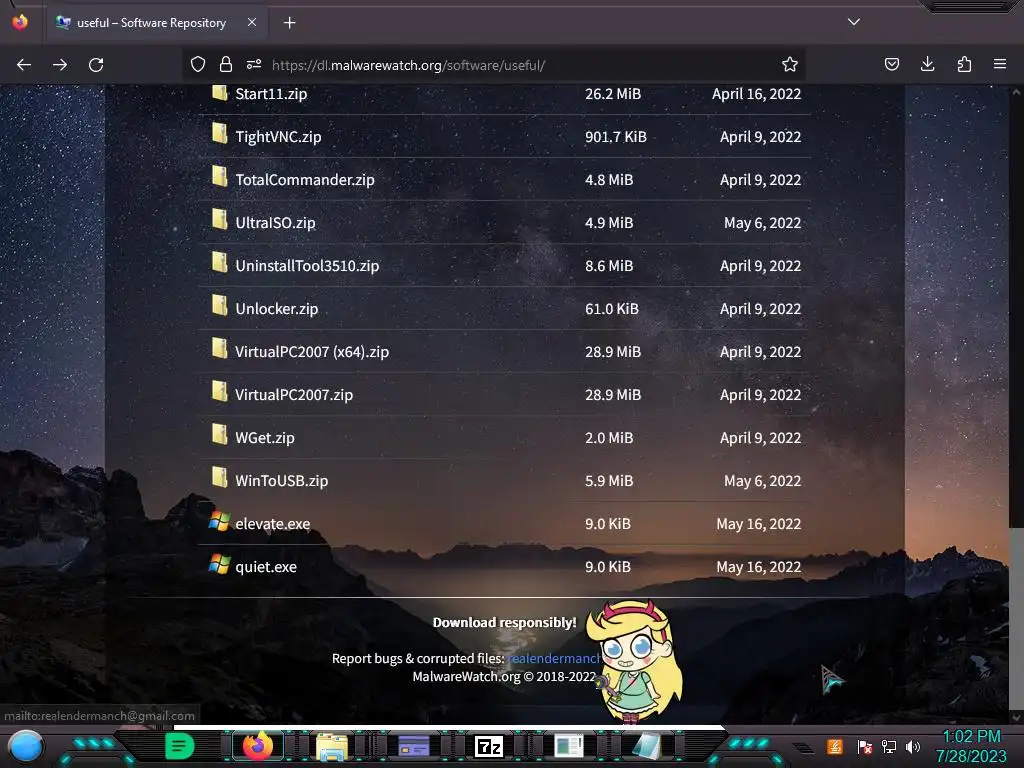Screen dimensions: 1024x768
Task: Click the realendermanch email link
Action: pos(552,658)
